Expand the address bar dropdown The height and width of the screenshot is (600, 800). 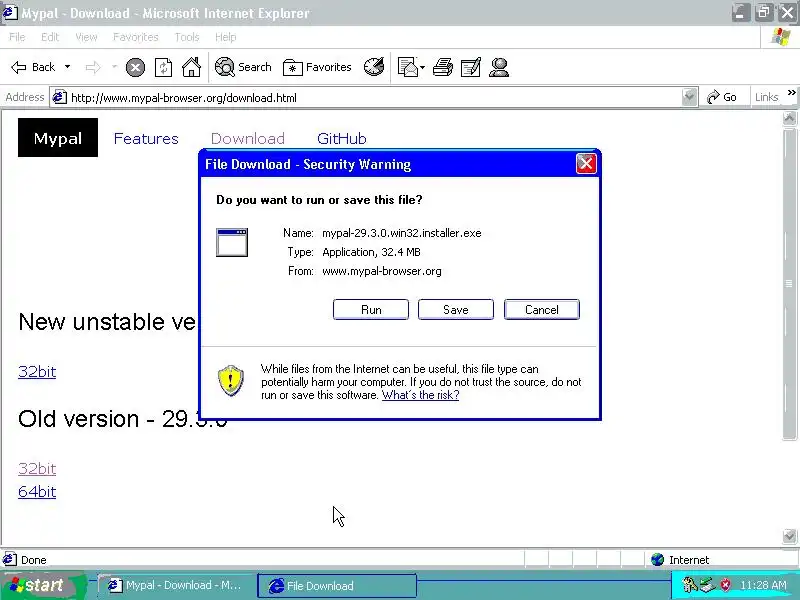coord(689,97)
